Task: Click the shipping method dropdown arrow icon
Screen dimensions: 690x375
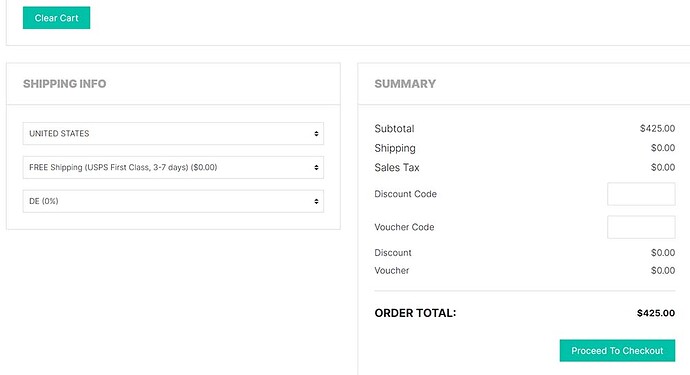Action: [316, 167]
